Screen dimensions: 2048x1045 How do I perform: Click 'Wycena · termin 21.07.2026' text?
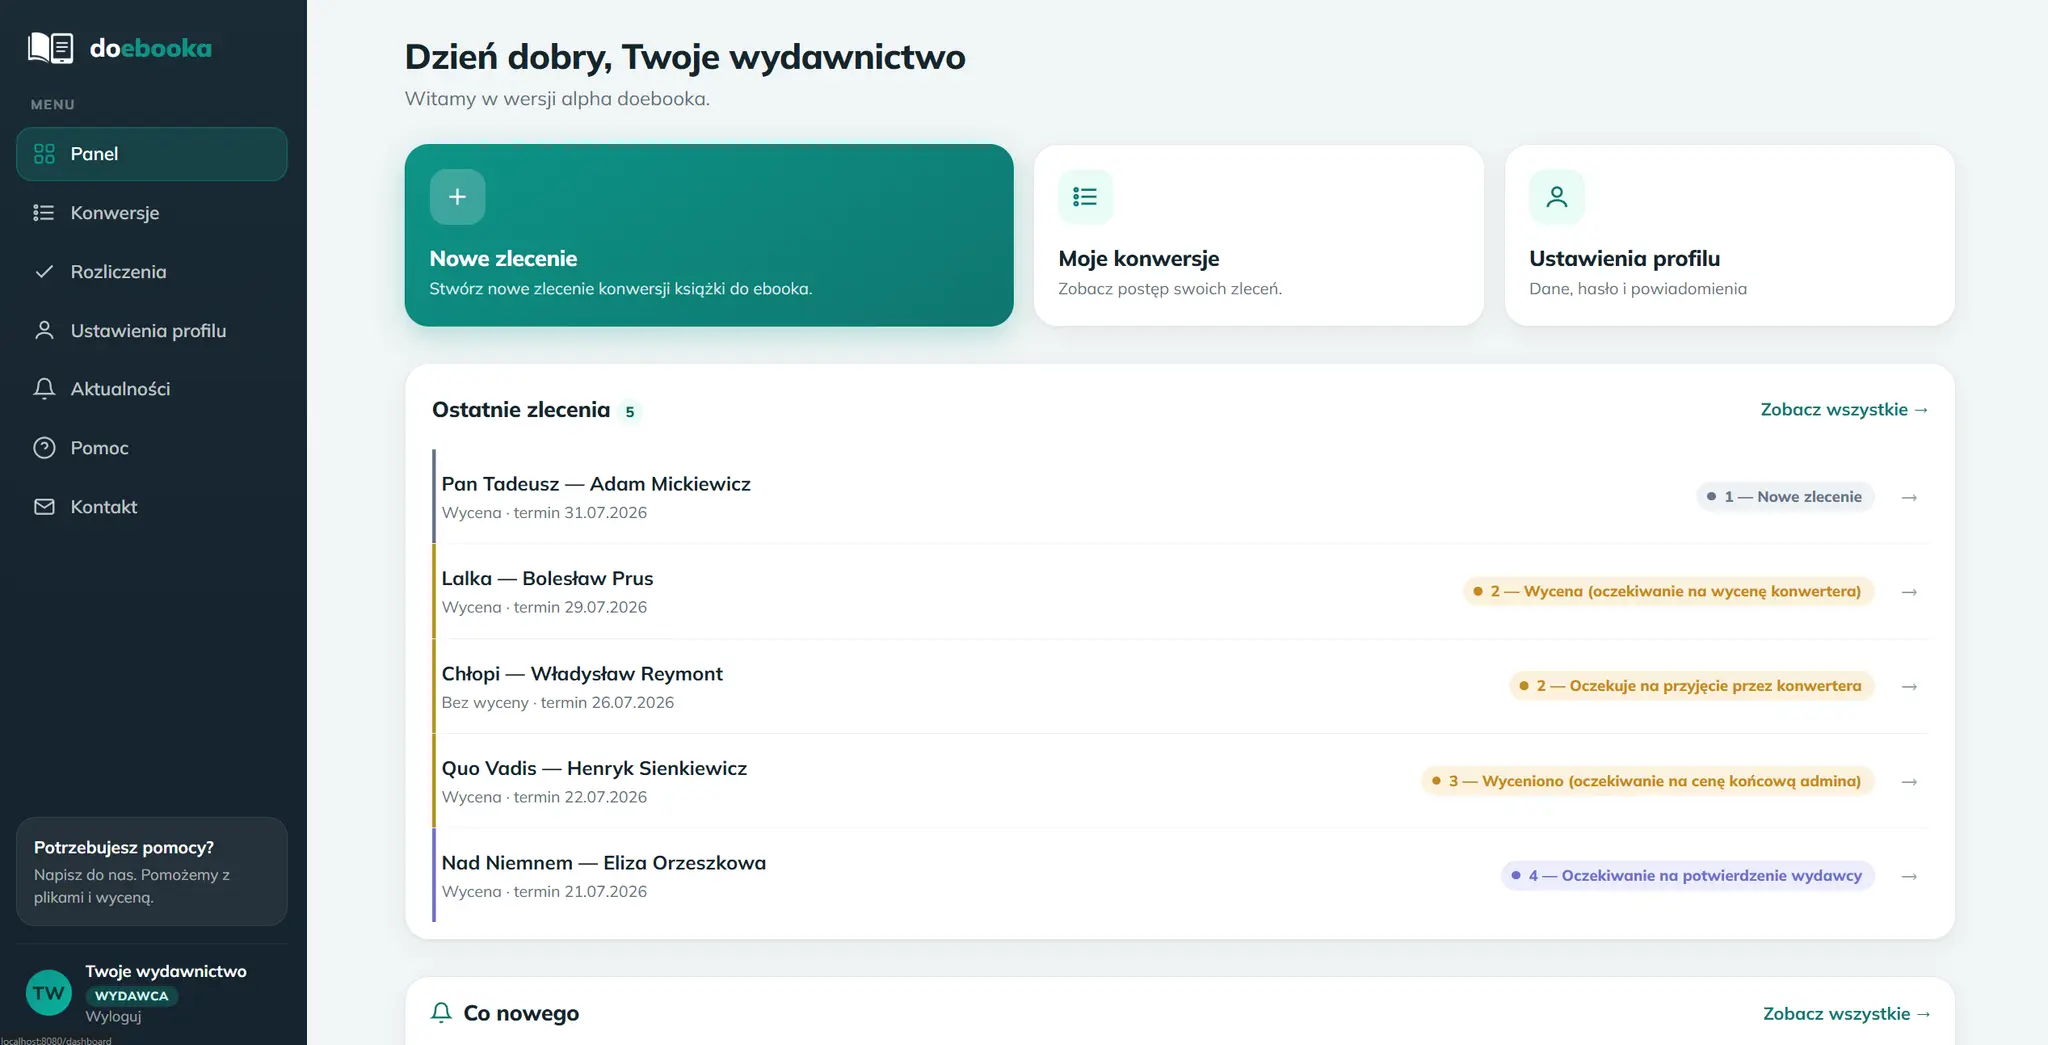pyautogui.click(x=544, y=892)
